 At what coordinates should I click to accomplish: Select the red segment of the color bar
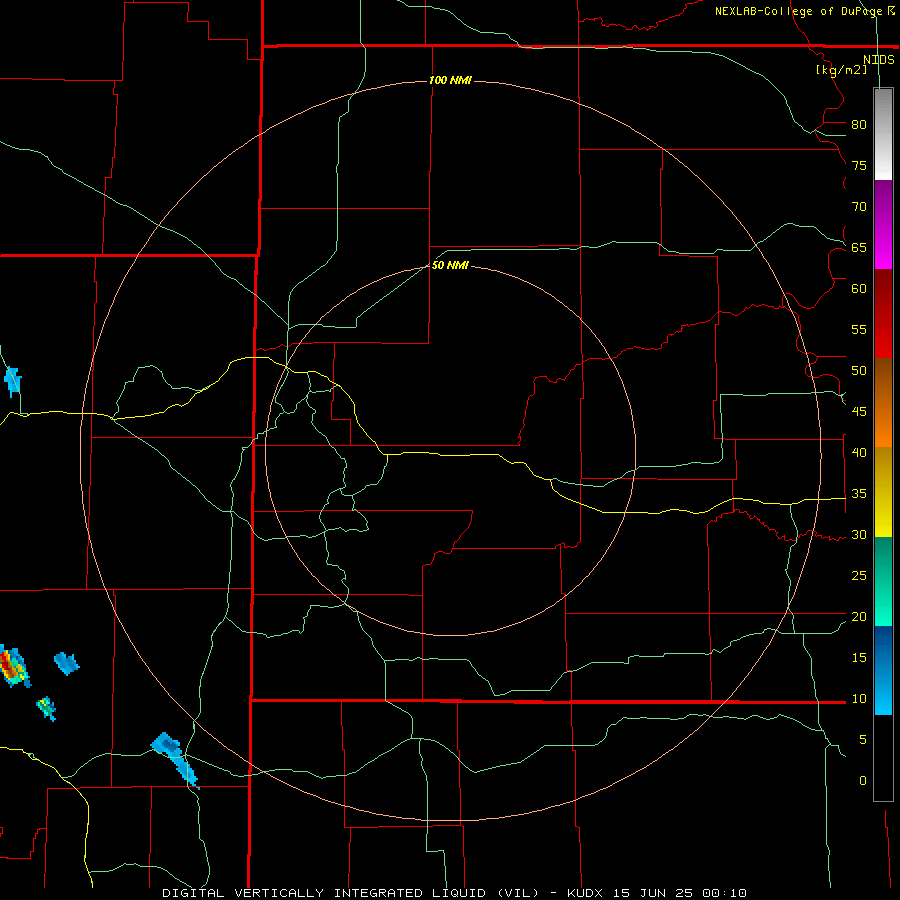pos(883,313)
